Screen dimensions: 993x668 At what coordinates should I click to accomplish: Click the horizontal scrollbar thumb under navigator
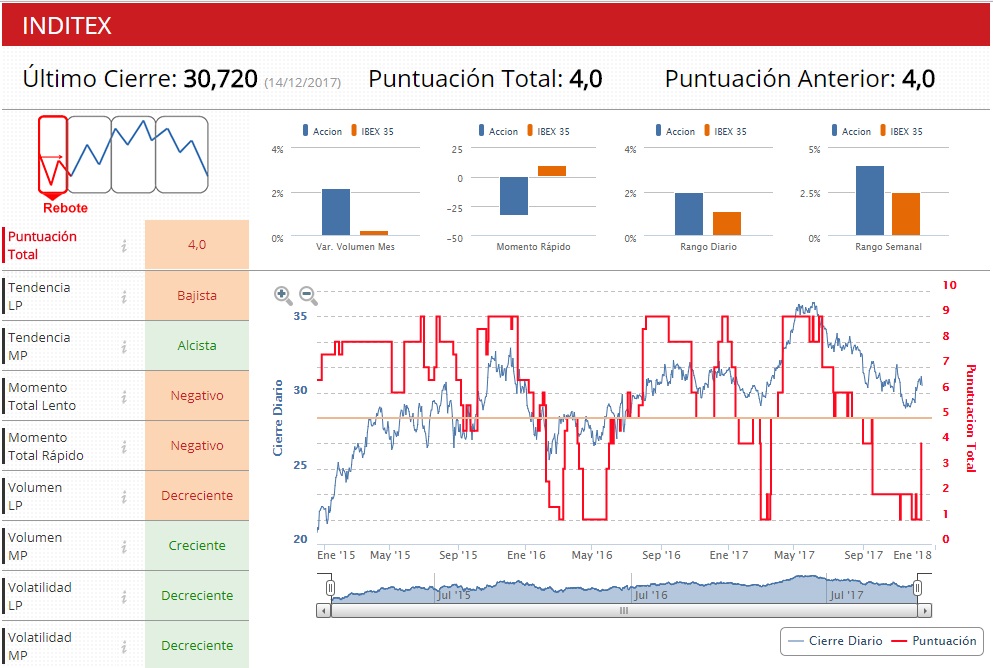(624, 611)
